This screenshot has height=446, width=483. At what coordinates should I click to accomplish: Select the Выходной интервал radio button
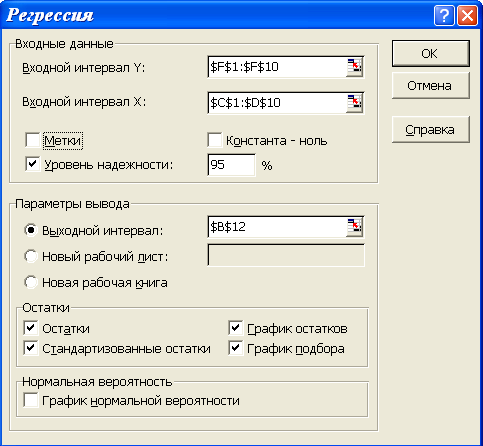pyautogui.click(x=31, y=230)
